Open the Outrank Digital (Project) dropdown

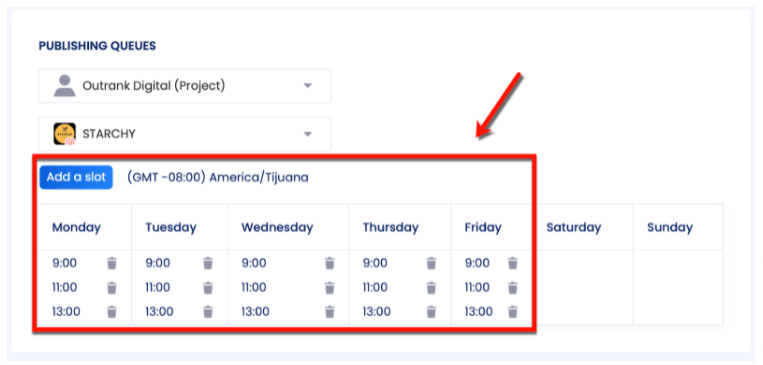[185, 86]
